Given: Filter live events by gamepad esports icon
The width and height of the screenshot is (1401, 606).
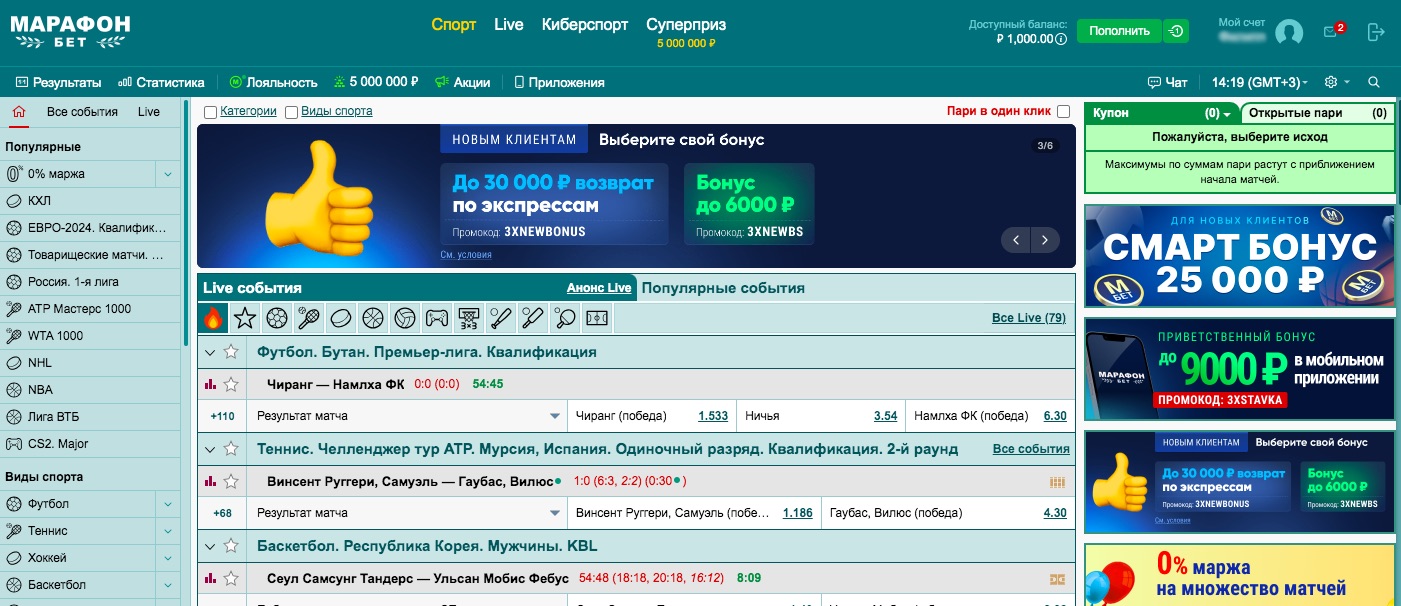Looking at the screenshot, I should click(437, 318).
